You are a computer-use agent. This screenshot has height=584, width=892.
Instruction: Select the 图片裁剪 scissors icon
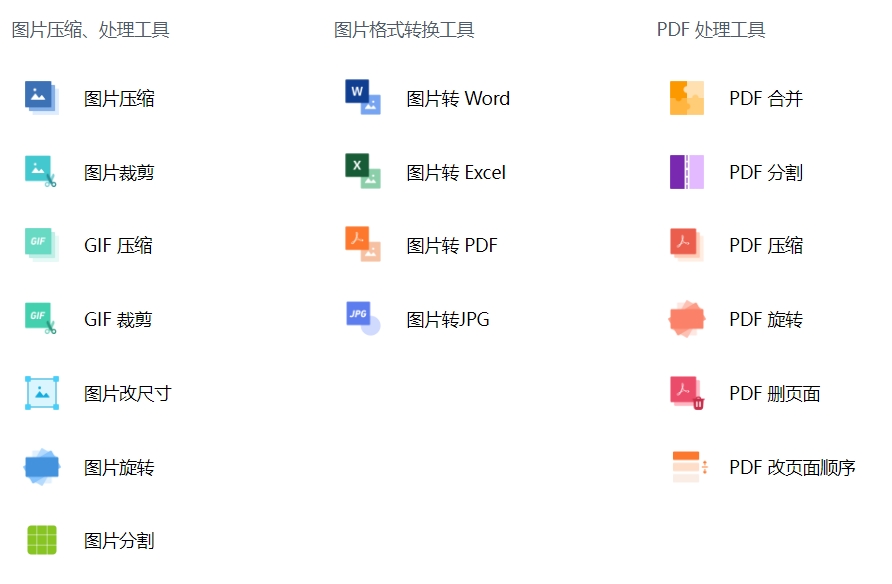[x=41, y=172]
